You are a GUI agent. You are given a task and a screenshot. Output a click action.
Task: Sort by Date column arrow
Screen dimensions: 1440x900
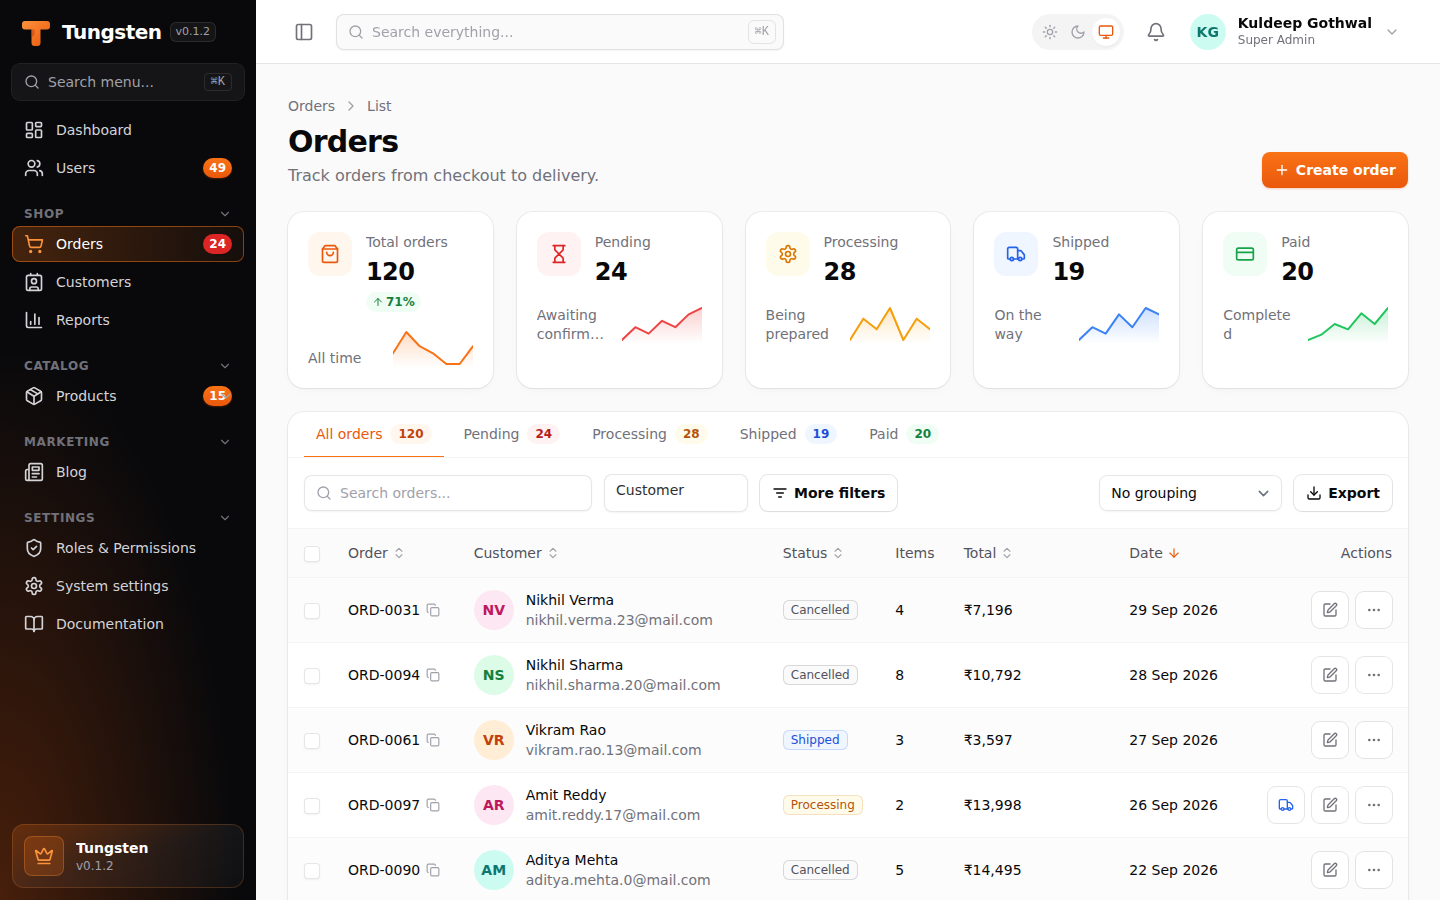[1174, 553]
